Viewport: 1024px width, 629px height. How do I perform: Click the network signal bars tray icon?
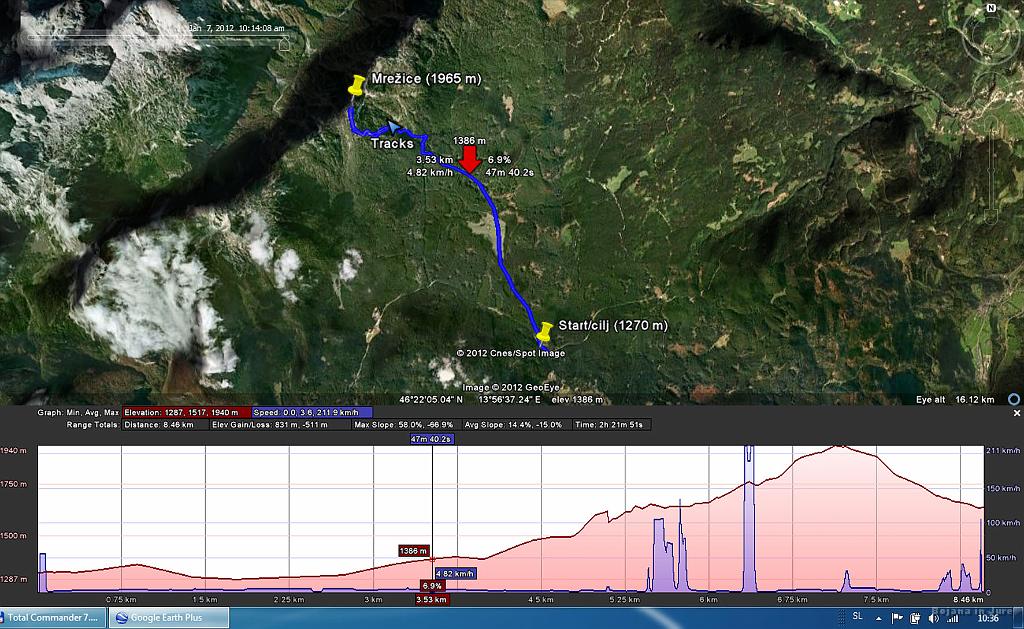953,618
